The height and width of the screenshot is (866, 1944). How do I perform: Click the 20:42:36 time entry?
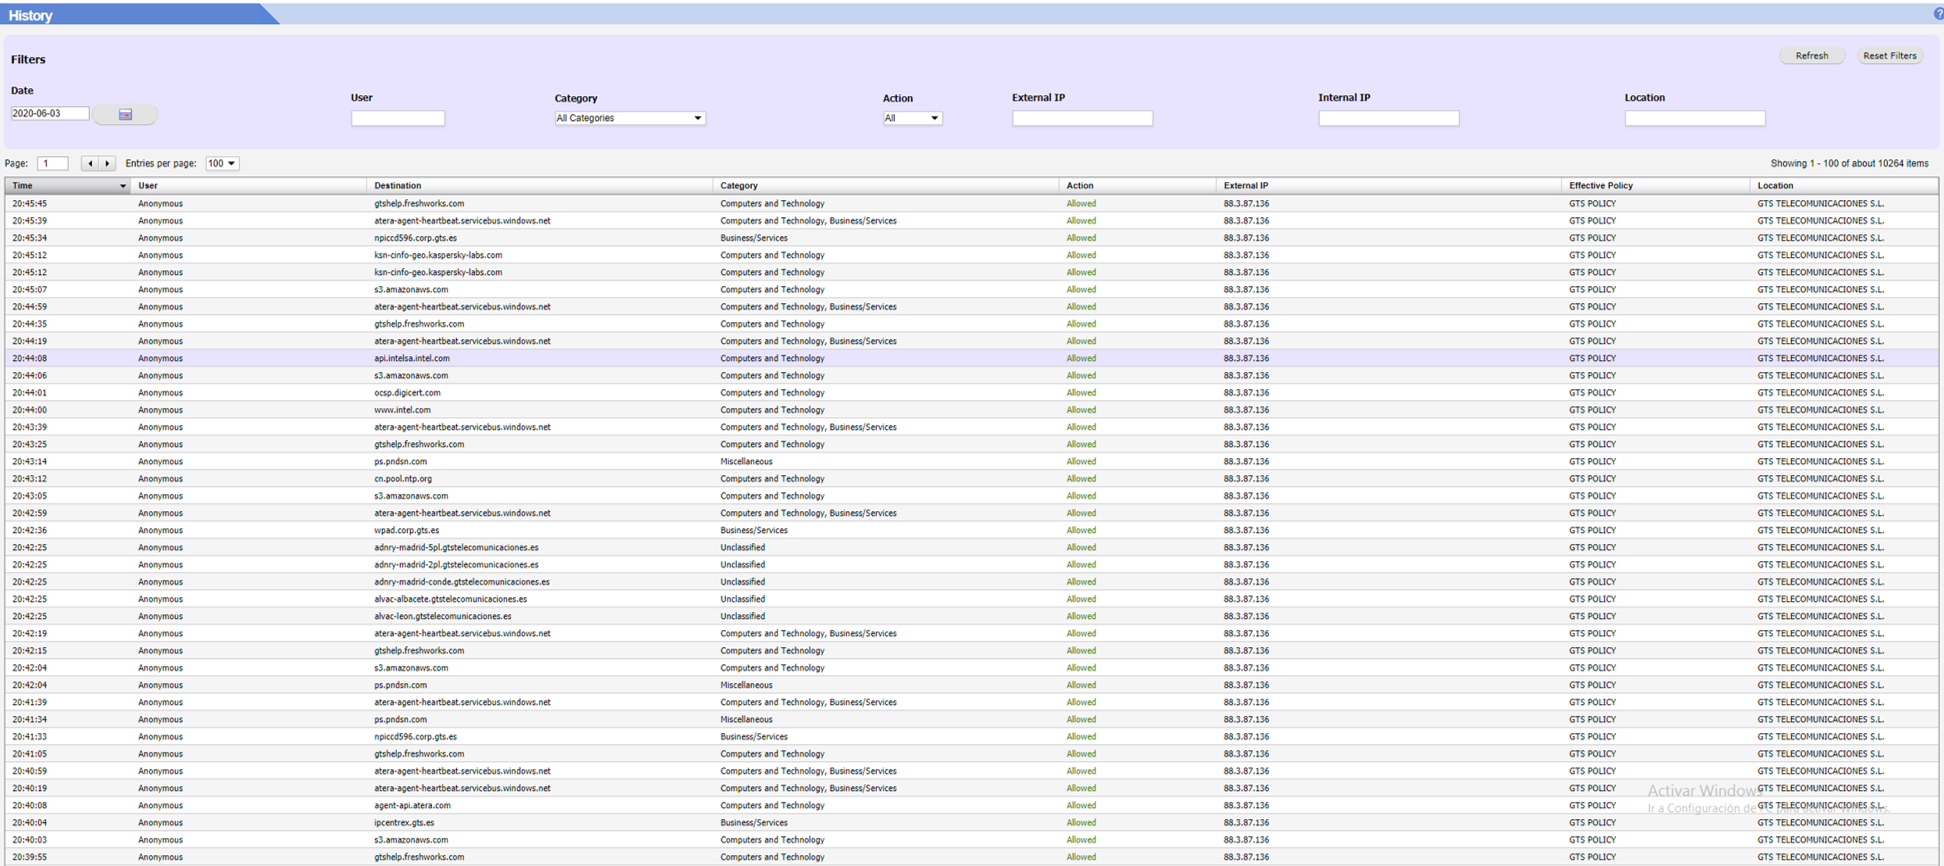pos(29,530)
